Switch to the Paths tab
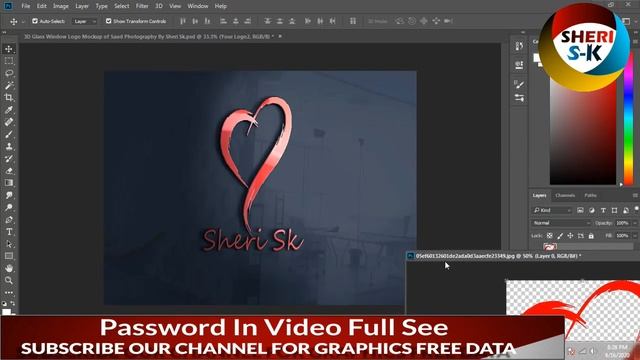Viewport: 640px width, 360px height. [591, 196]
